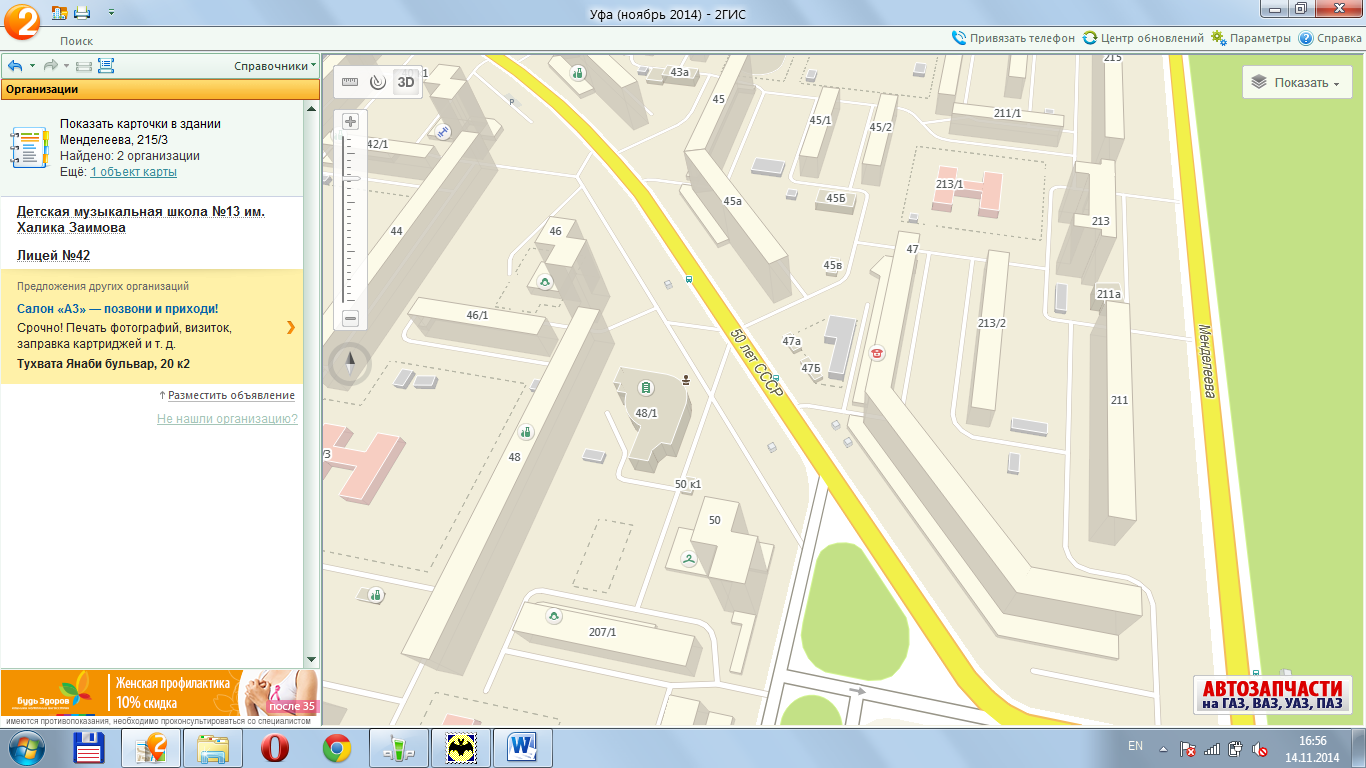The height and width of the screenshot is (768, 1366).
Task: Click the green icon below building 46
Action: click(545, 283)
